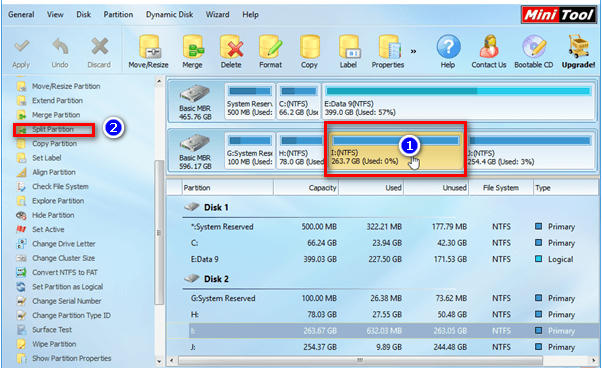Click Merge Partition in sidebar
602x368 pixels.
click(56, 115)
